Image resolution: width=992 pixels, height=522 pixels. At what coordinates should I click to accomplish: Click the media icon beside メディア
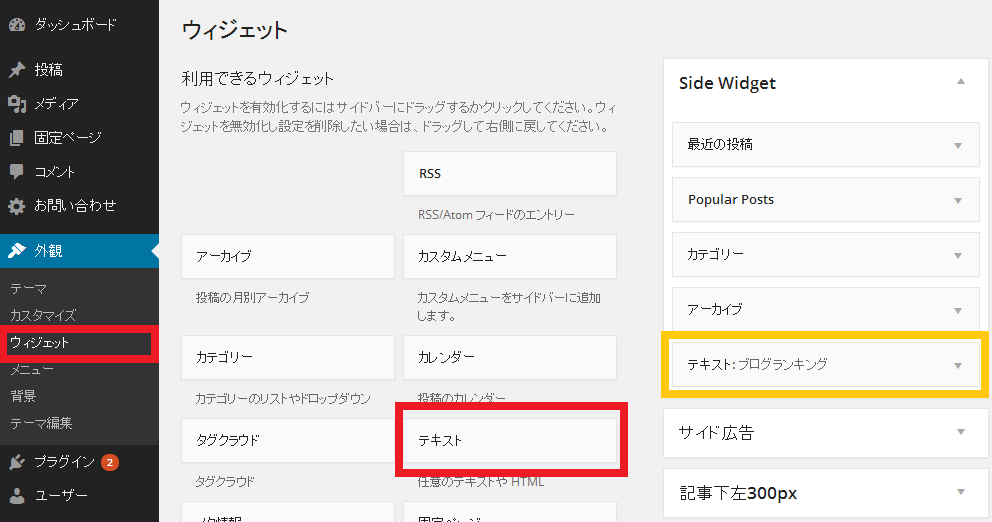pyautogui.click(x=17, y=104)
